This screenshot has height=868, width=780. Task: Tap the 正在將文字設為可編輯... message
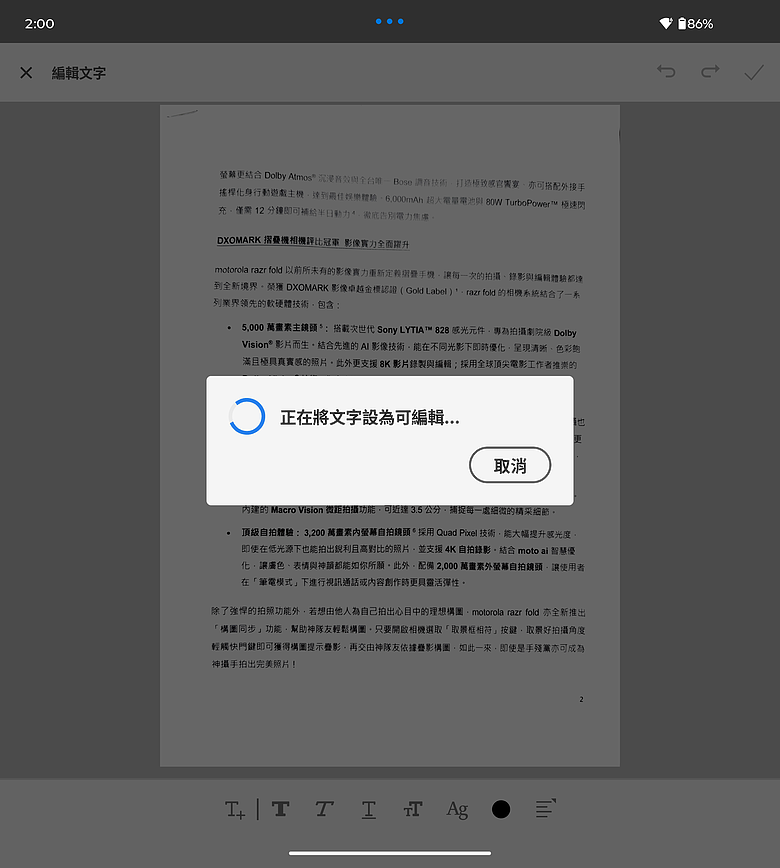click(x=369, y=417)
